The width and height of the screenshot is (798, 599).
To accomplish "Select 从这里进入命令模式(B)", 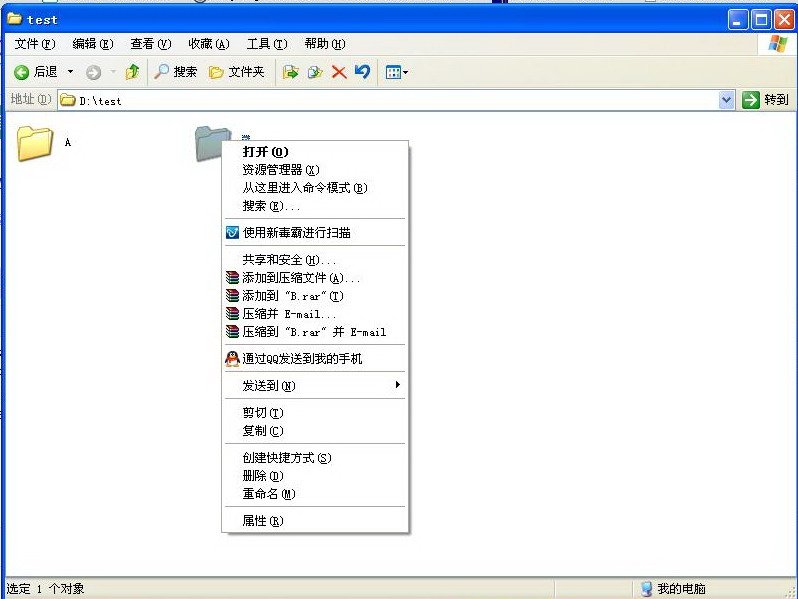I will (x=315, y=188).
